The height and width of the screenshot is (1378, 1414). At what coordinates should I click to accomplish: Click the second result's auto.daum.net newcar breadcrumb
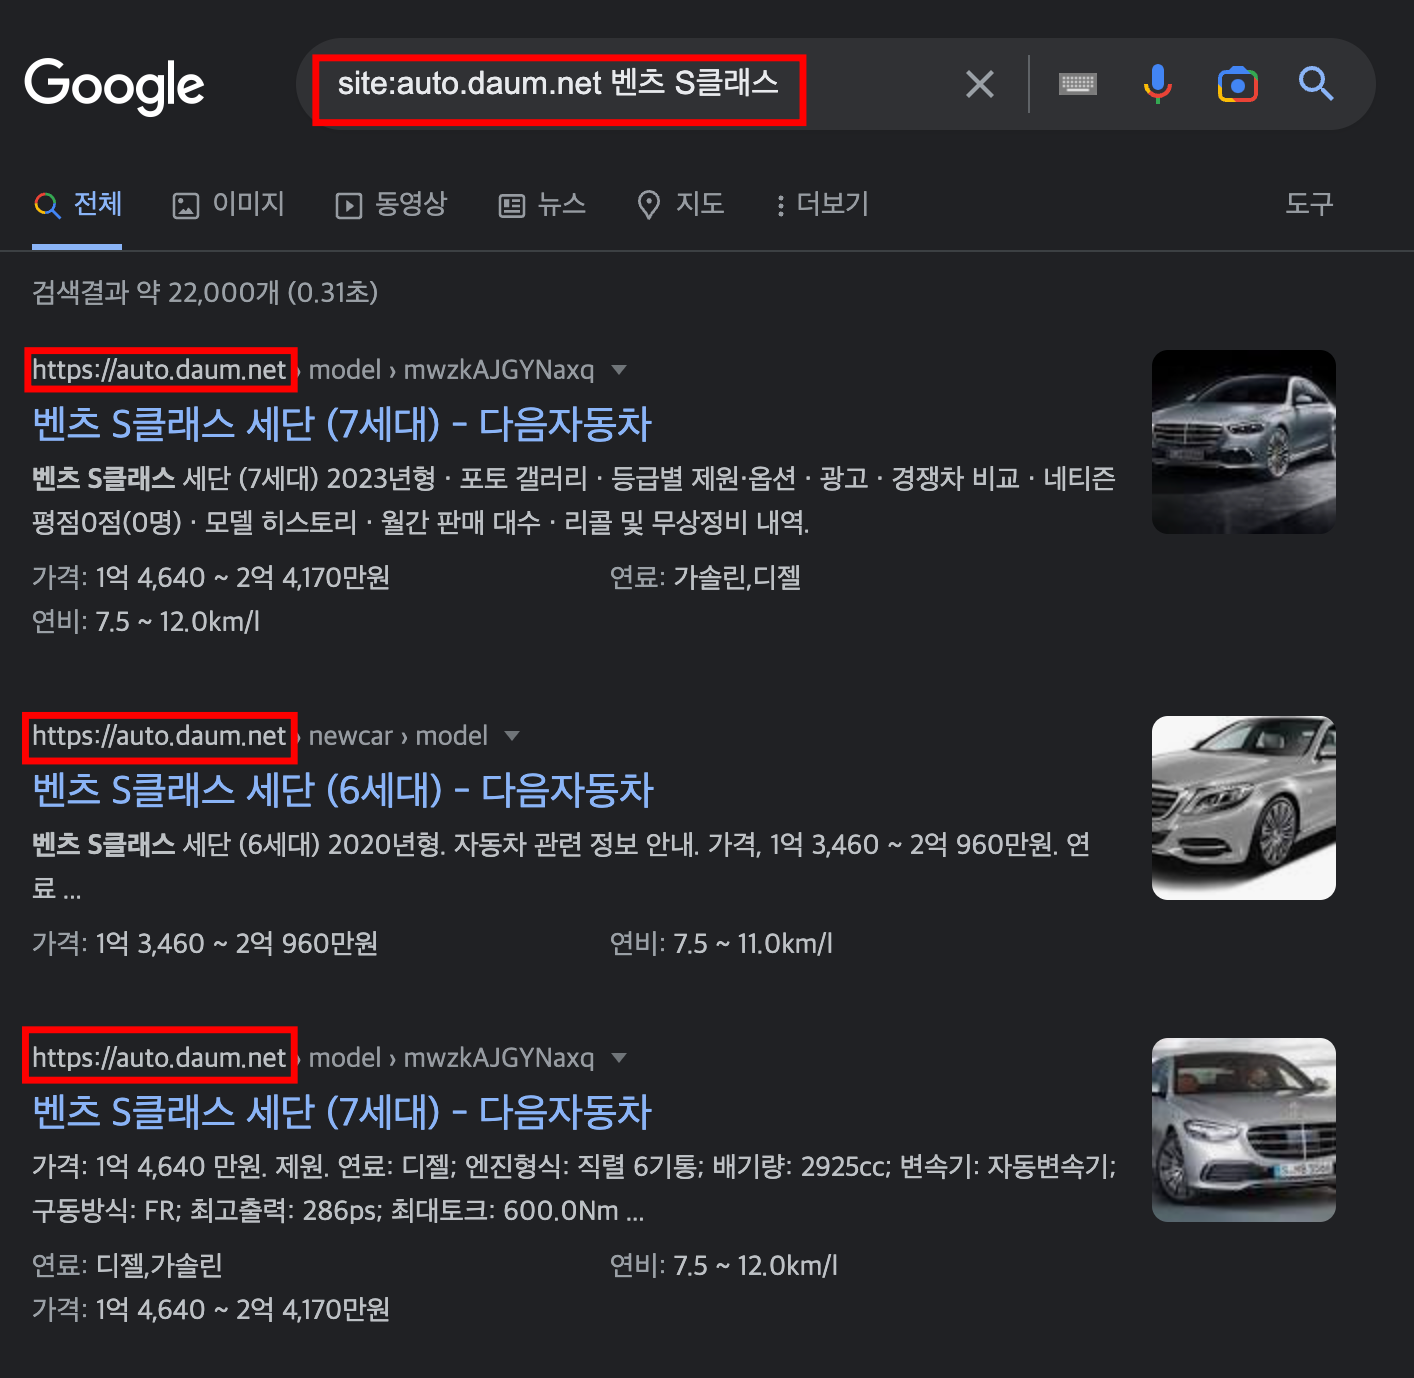tap(260, 736)
